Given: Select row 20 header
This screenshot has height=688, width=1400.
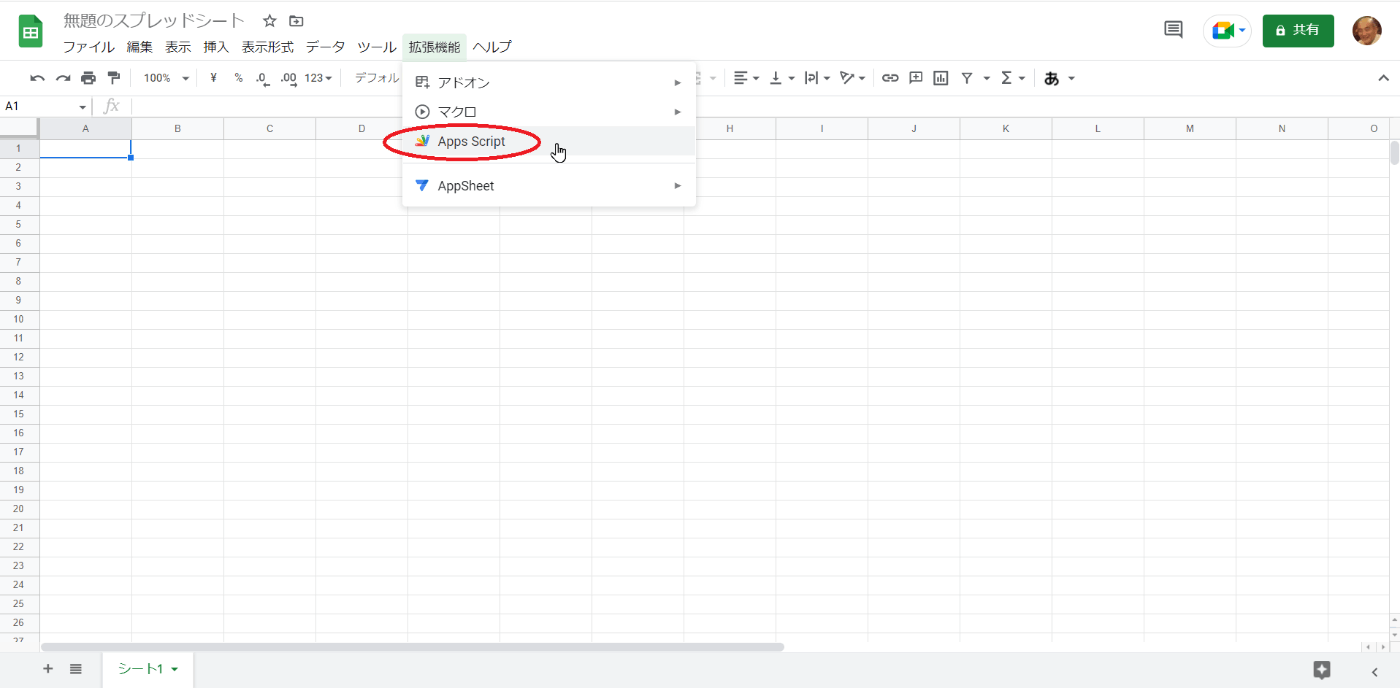Looking at the screenshot, I should click(19, 508).
